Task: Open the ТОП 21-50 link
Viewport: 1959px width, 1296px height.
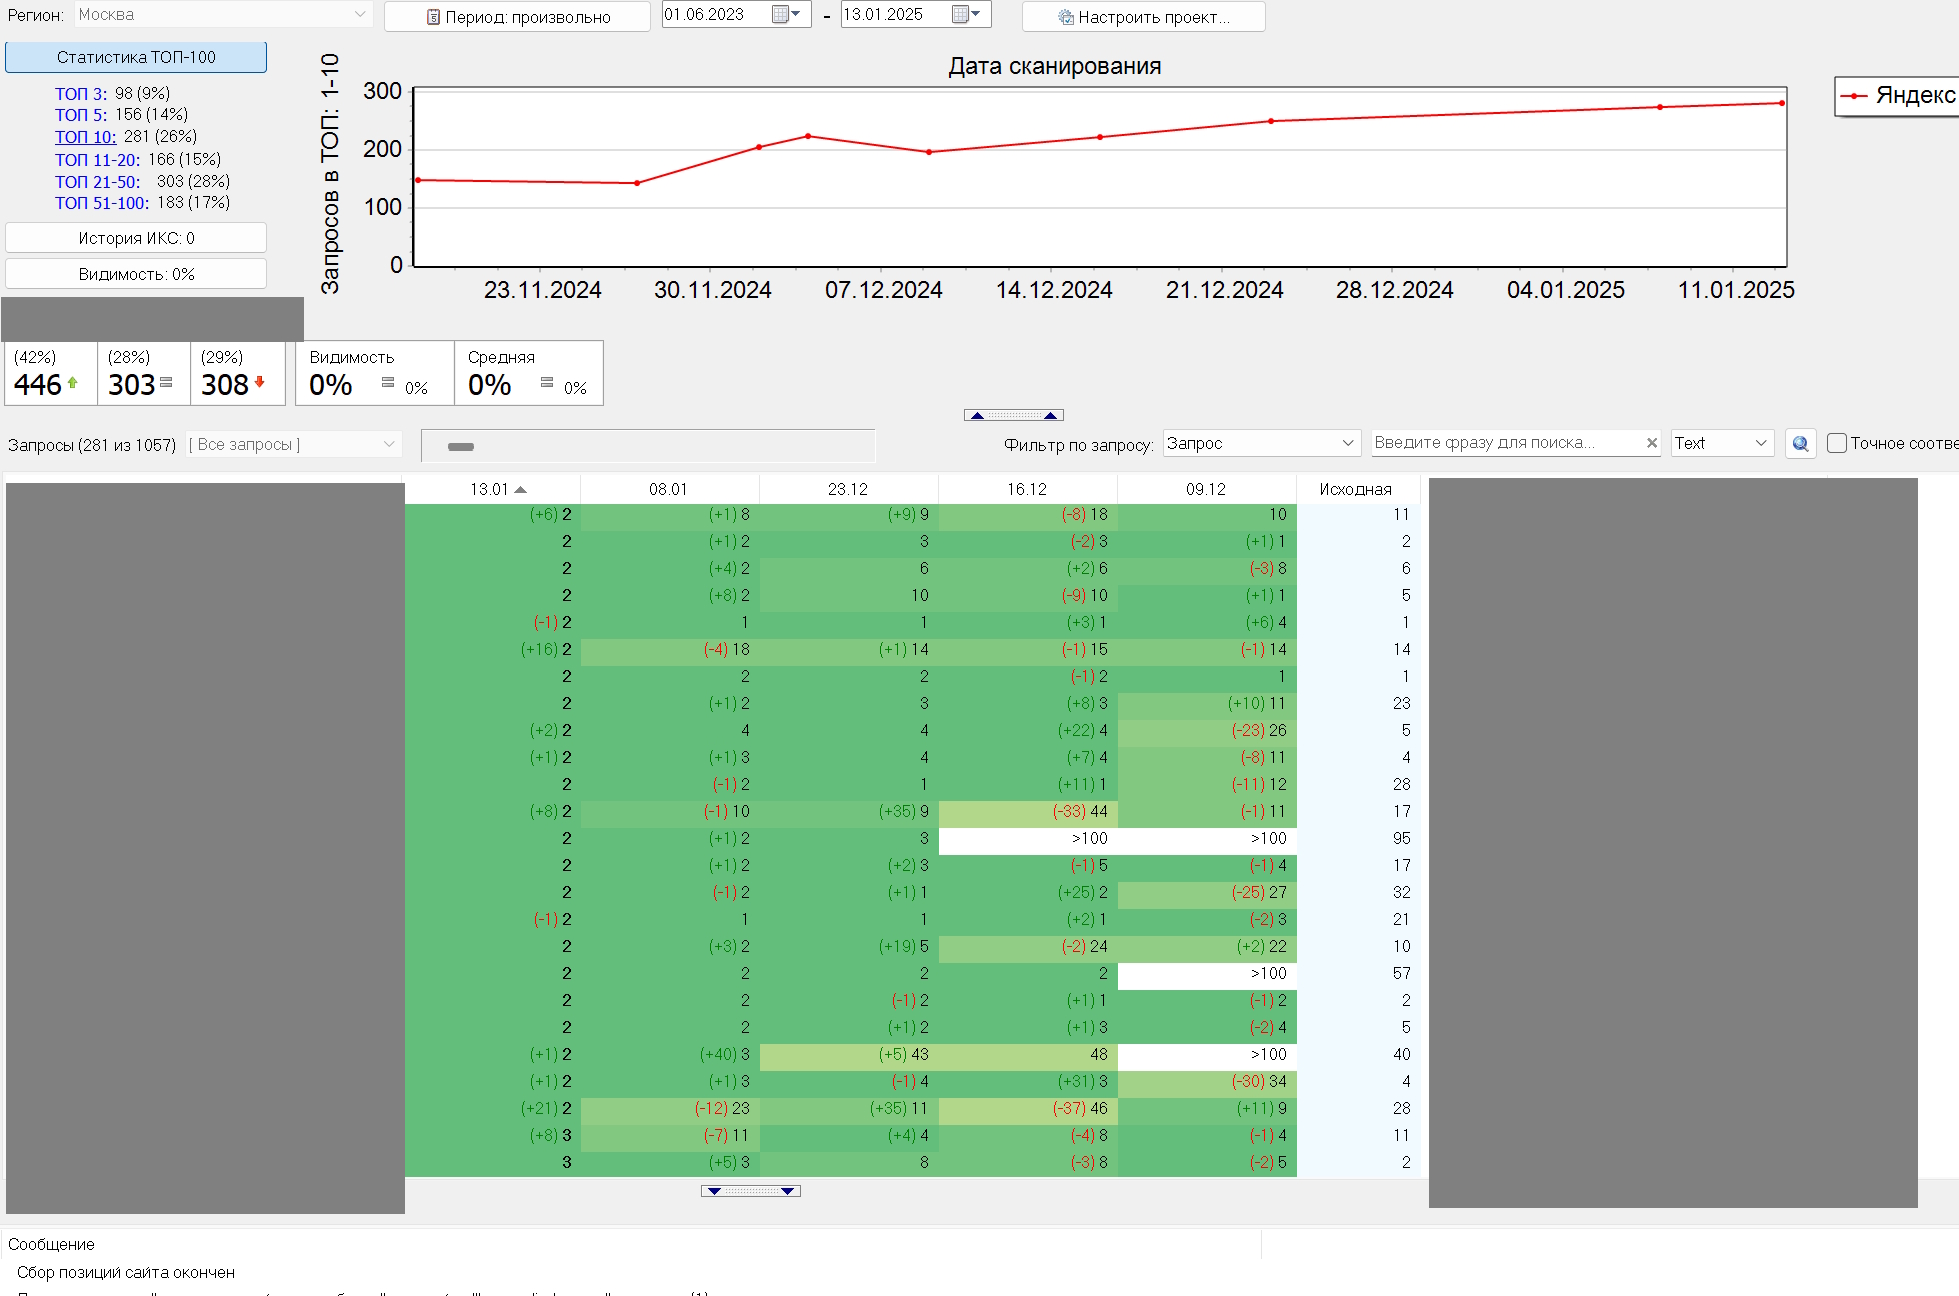Action: click(97, 182)
